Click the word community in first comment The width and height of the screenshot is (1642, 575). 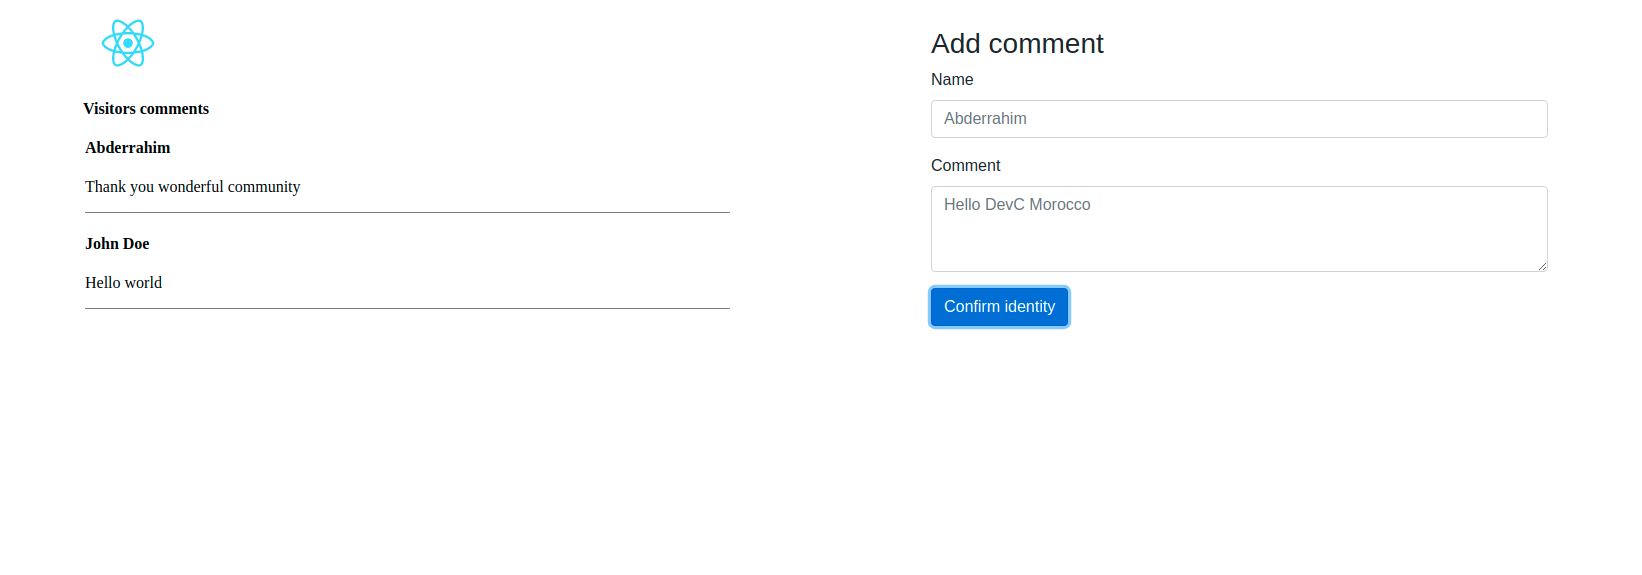pyautogui.click(x=264, y=187)
